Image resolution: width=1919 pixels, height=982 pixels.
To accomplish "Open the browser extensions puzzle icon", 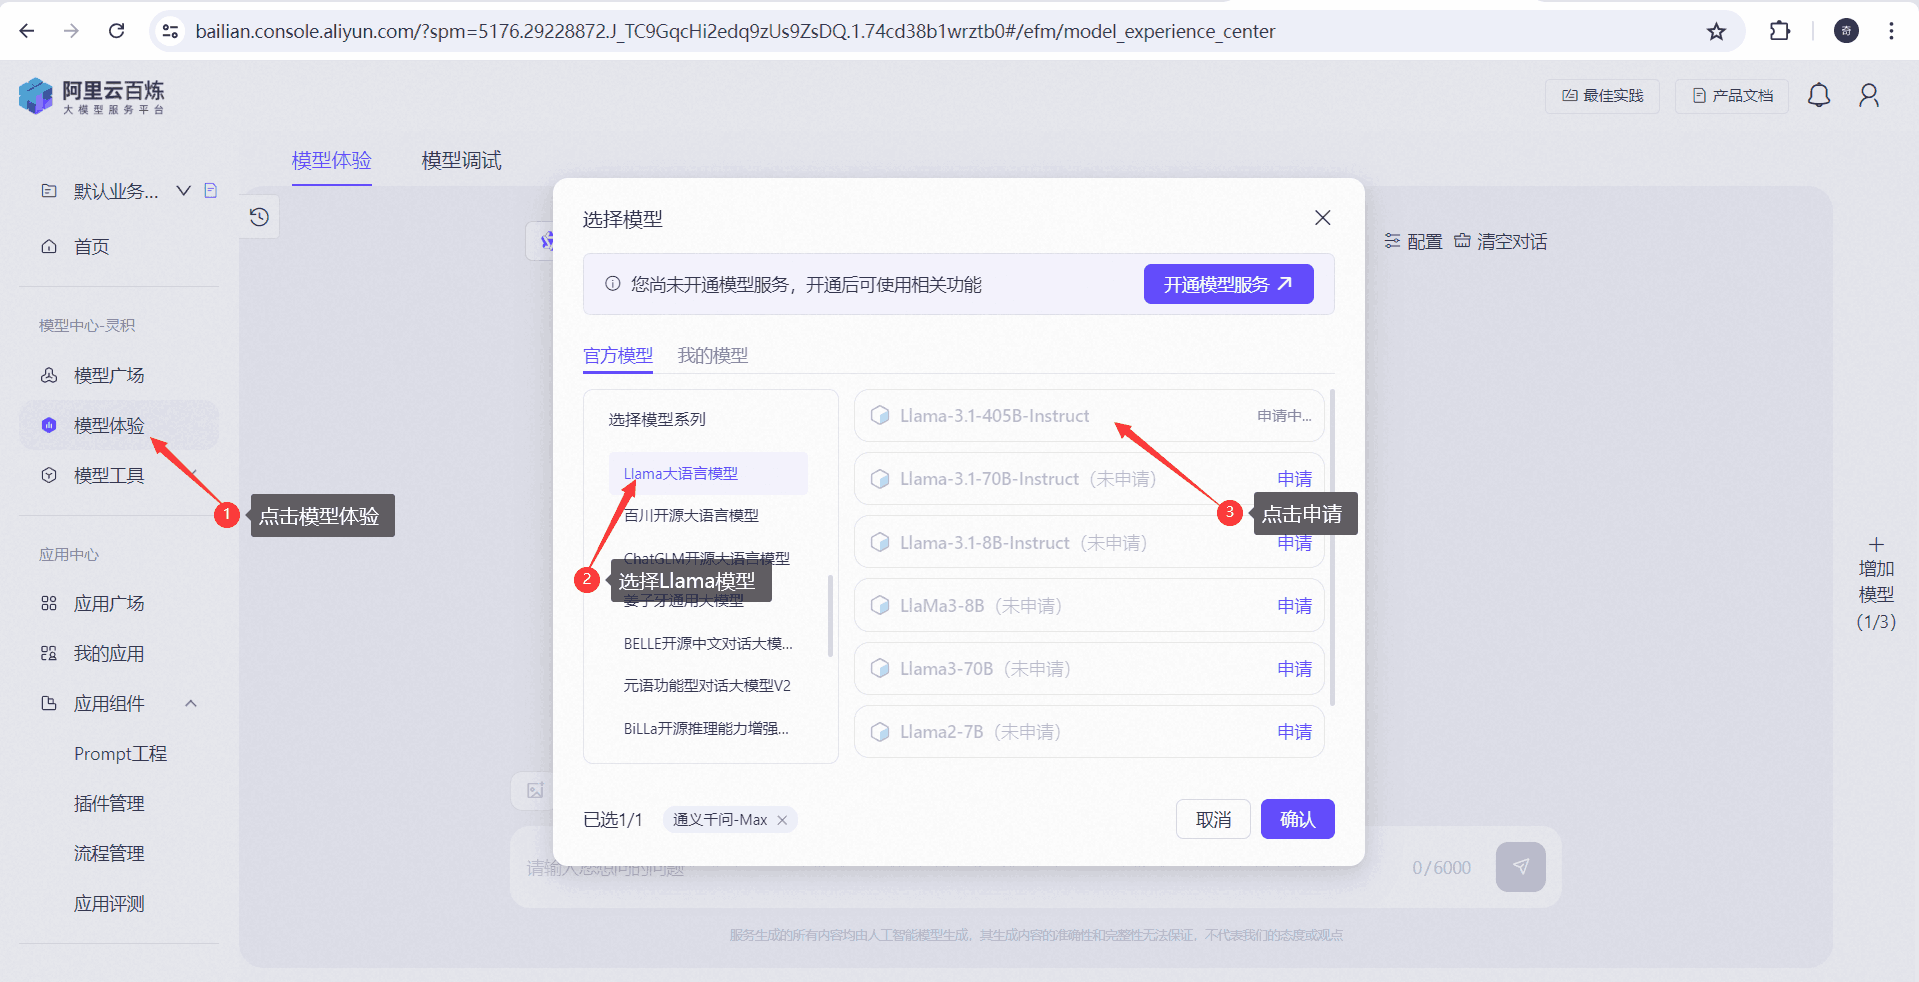I will tap(1779, 31).
